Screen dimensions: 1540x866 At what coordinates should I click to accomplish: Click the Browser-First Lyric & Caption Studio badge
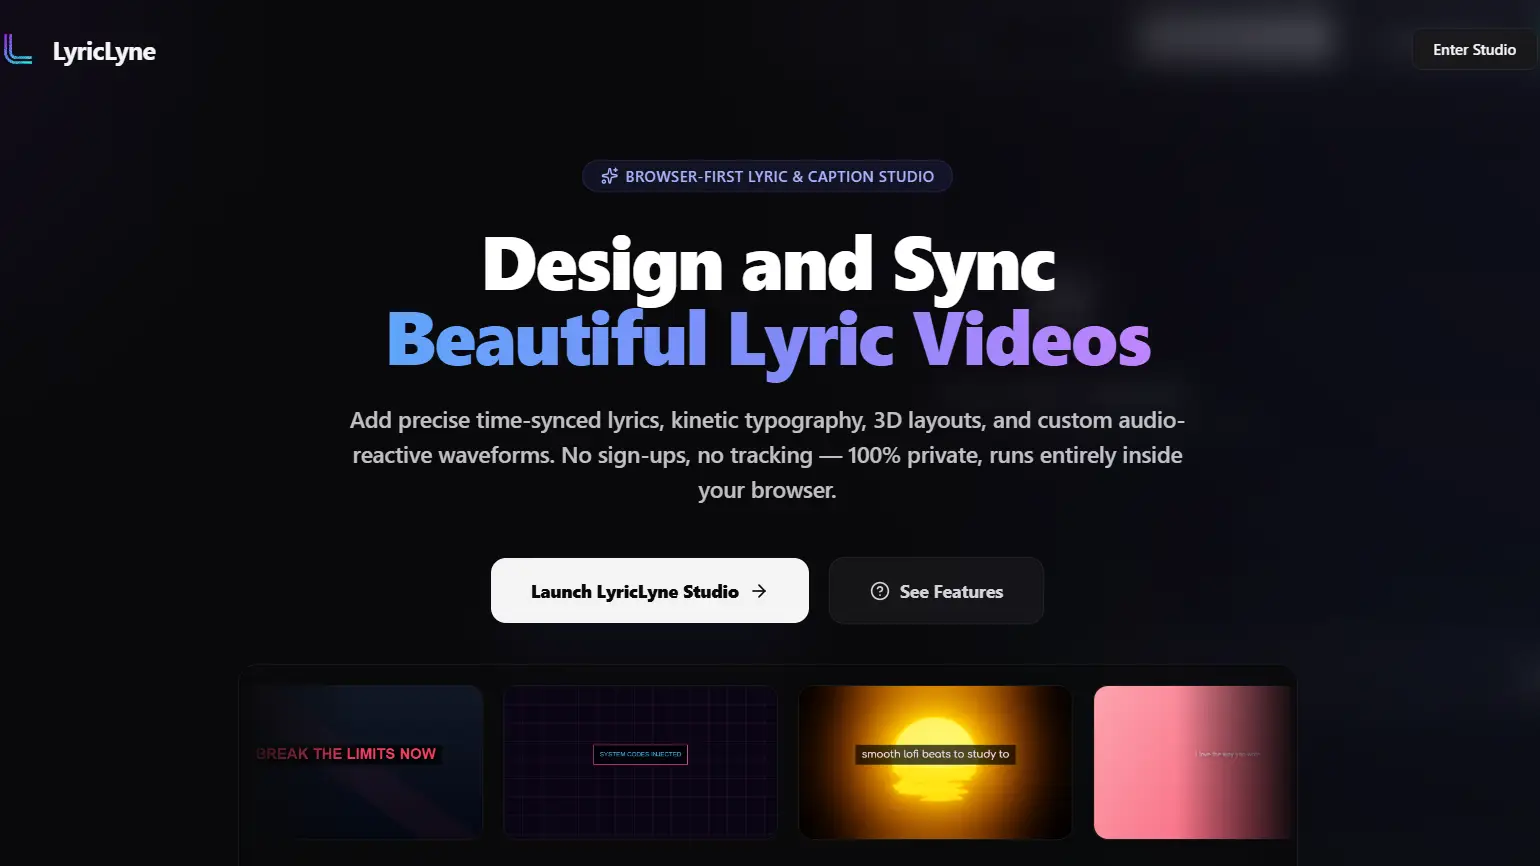click(767, 177)
